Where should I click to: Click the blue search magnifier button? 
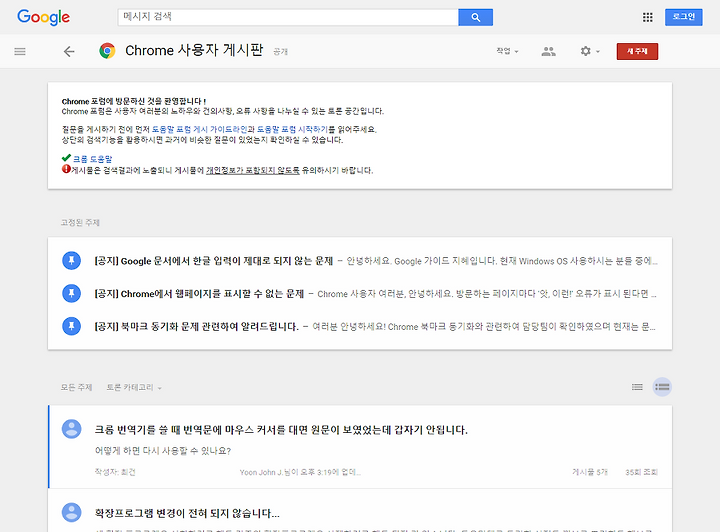pyautogui.click(x=475, y=17)
